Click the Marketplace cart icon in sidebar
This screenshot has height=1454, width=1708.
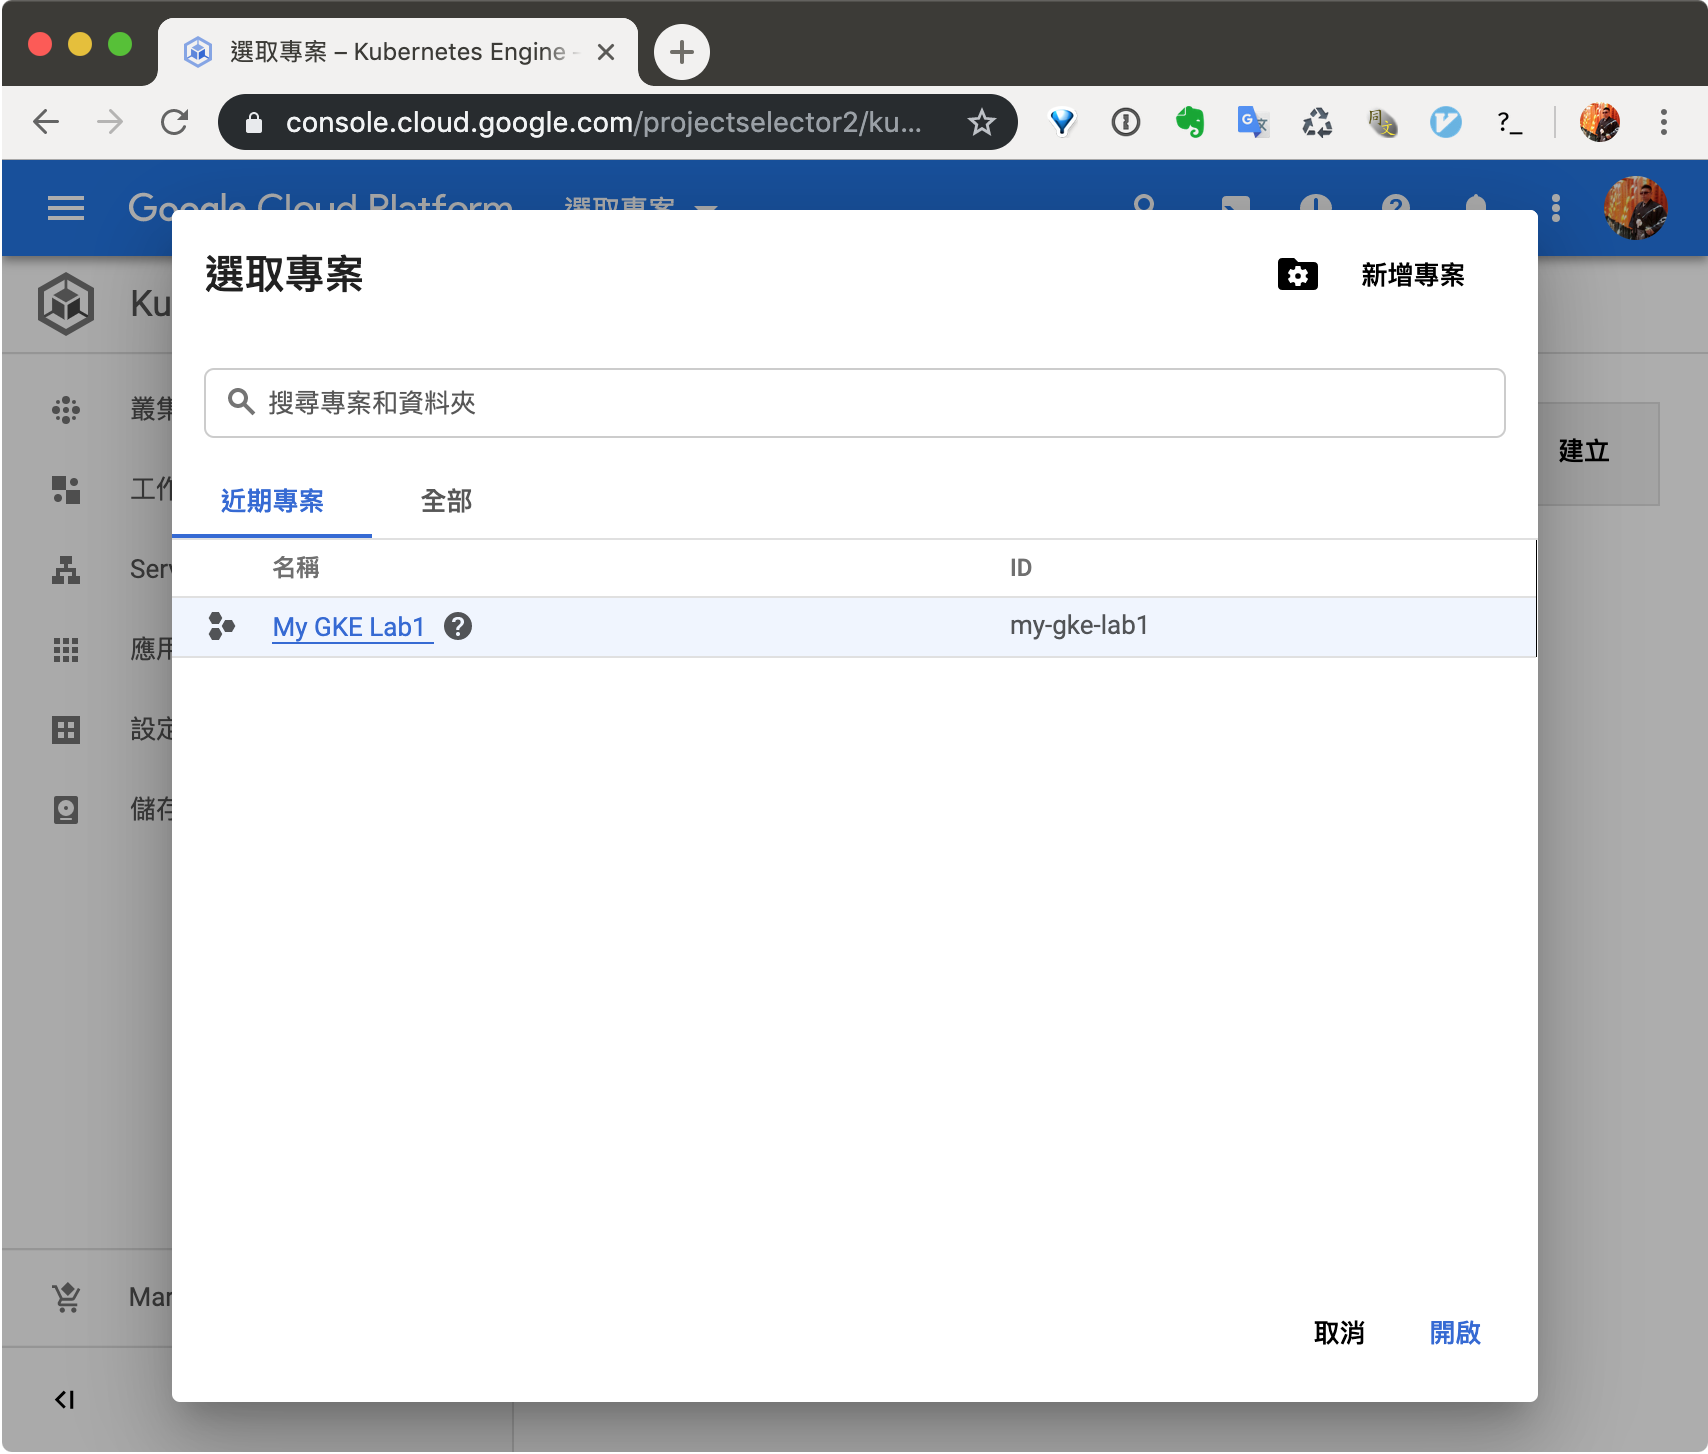point(66,1297)
